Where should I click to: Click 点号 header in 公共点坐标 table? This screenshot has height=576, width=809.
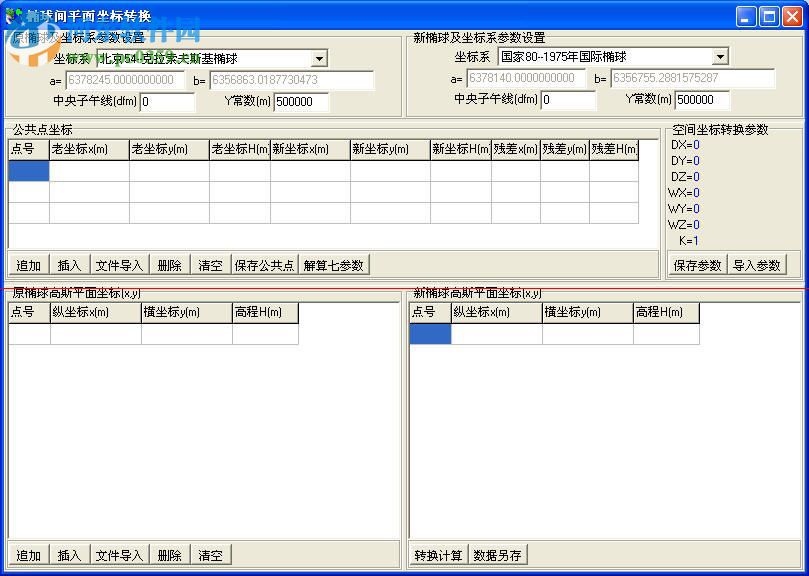(x=29, y=150)
